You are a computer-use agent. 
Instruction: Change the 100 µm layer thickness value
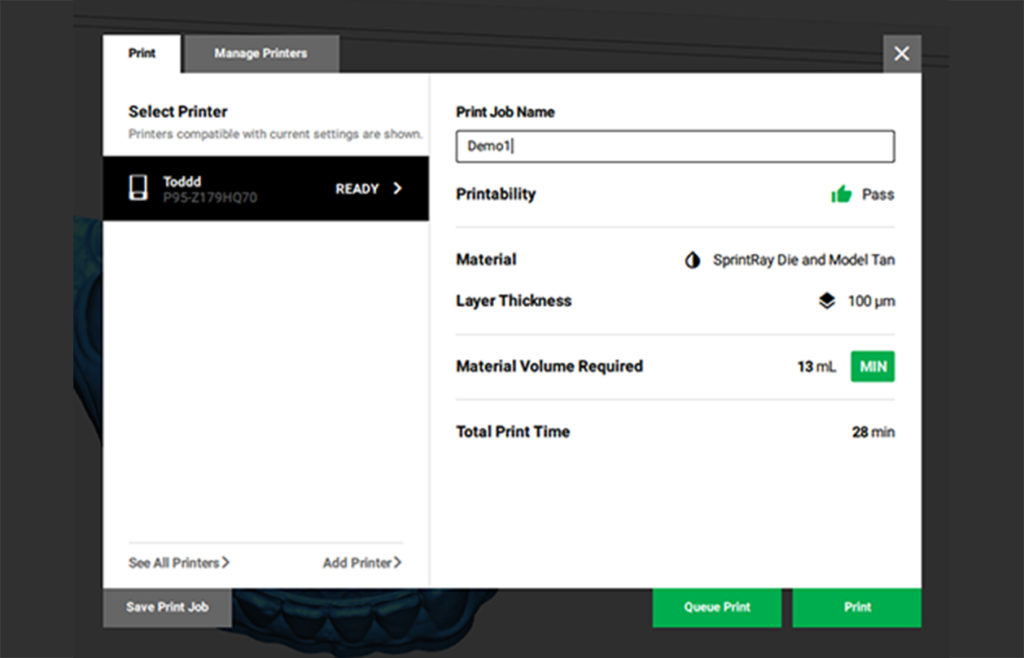tap(870, 301)
